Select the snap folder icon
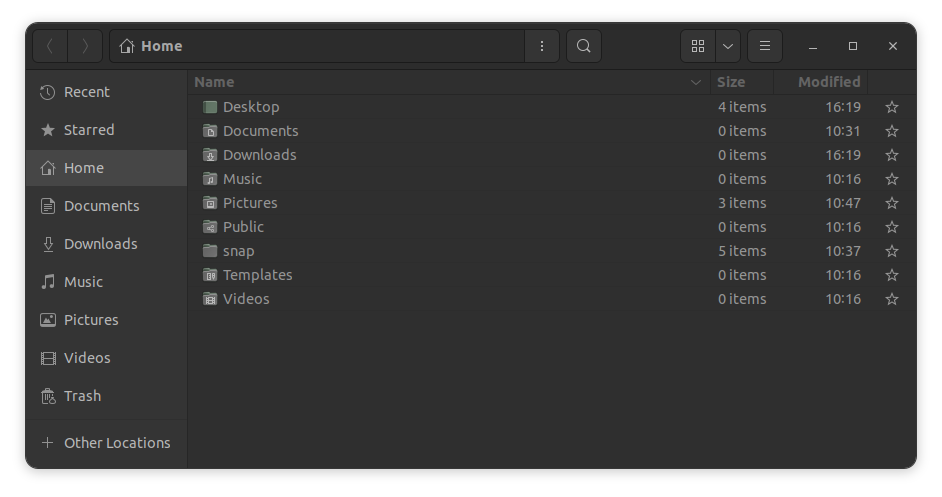This screenshot has height=497, width=942. (210, 251)
